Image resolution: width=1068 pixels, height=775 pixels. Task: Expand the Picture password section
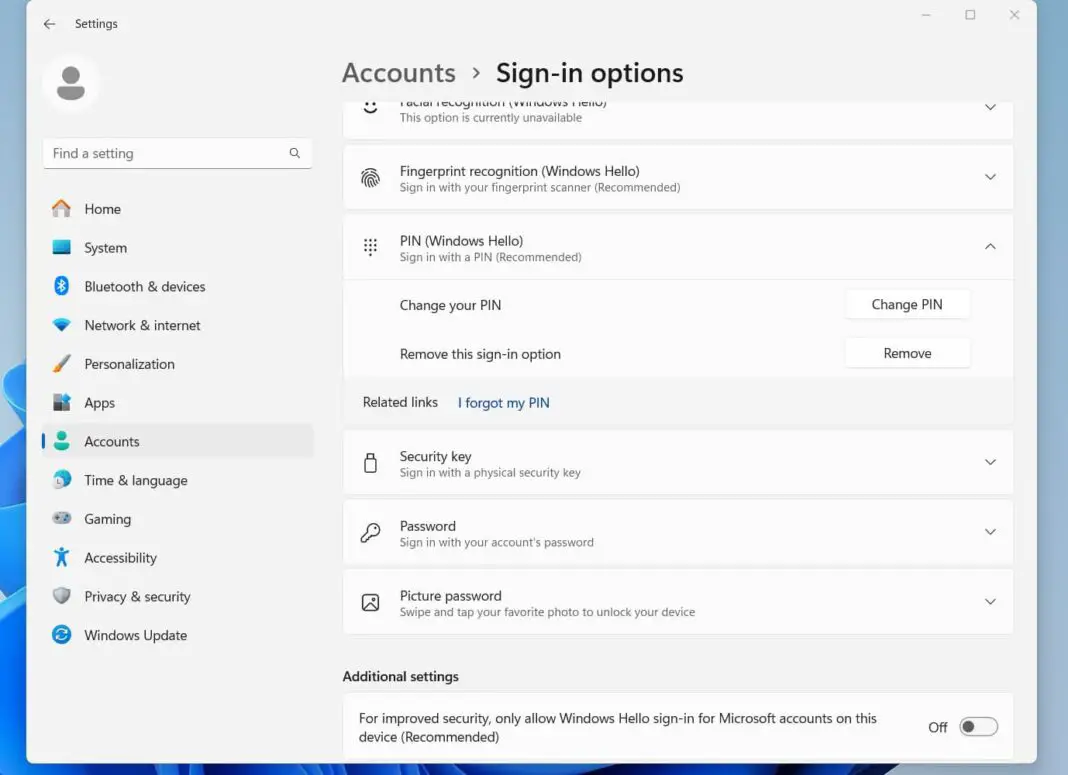990,601
